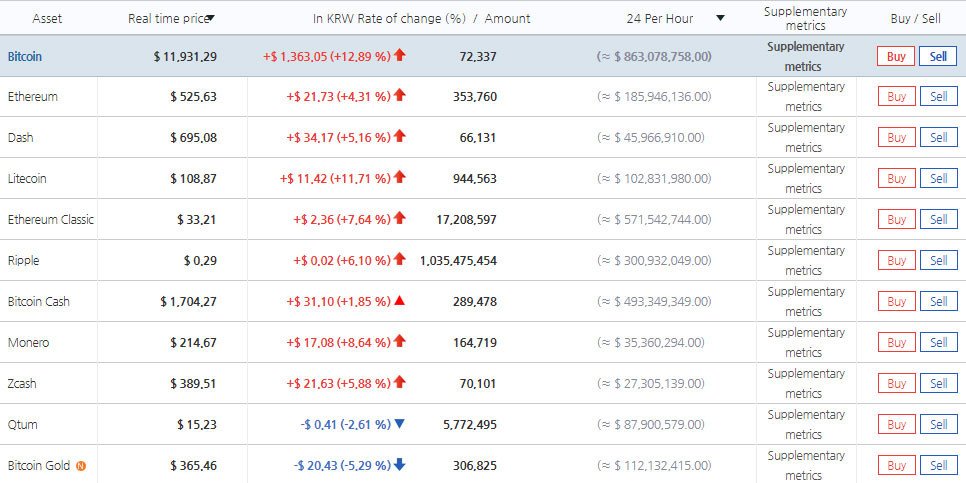Click the up arrow in Litecoin row
Screen dimensions: 966x483
pyautogui.click(x=400, y=178)
